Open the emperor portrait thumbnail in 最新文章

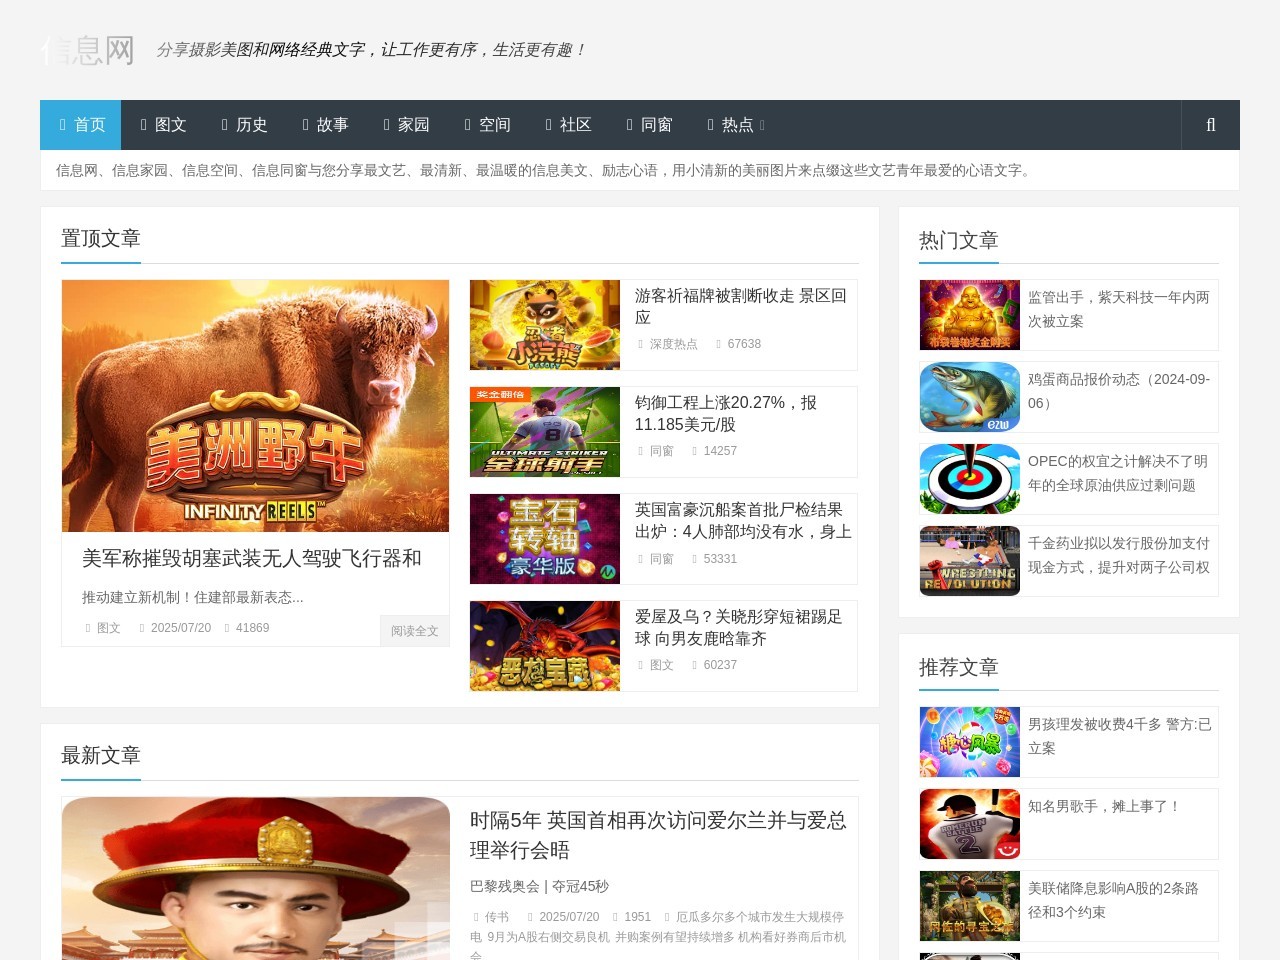pyautogui.click(x=256, y=878)
